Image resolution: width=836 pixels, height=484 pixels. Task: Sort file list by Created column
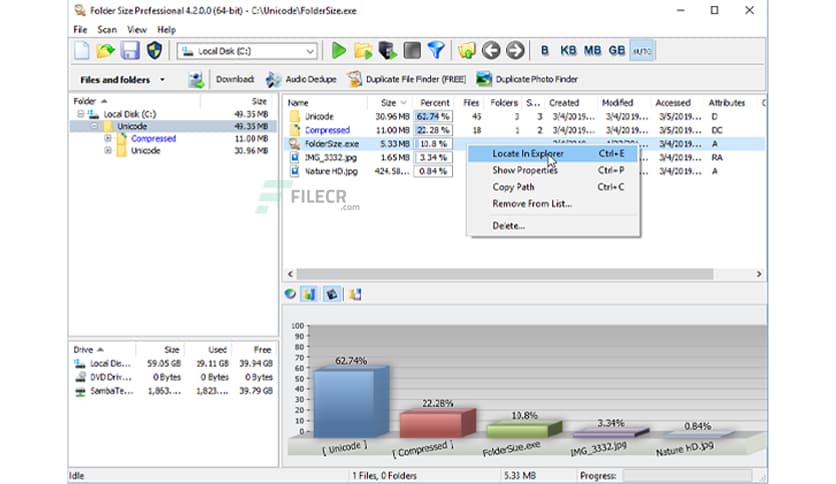point(564,103)
